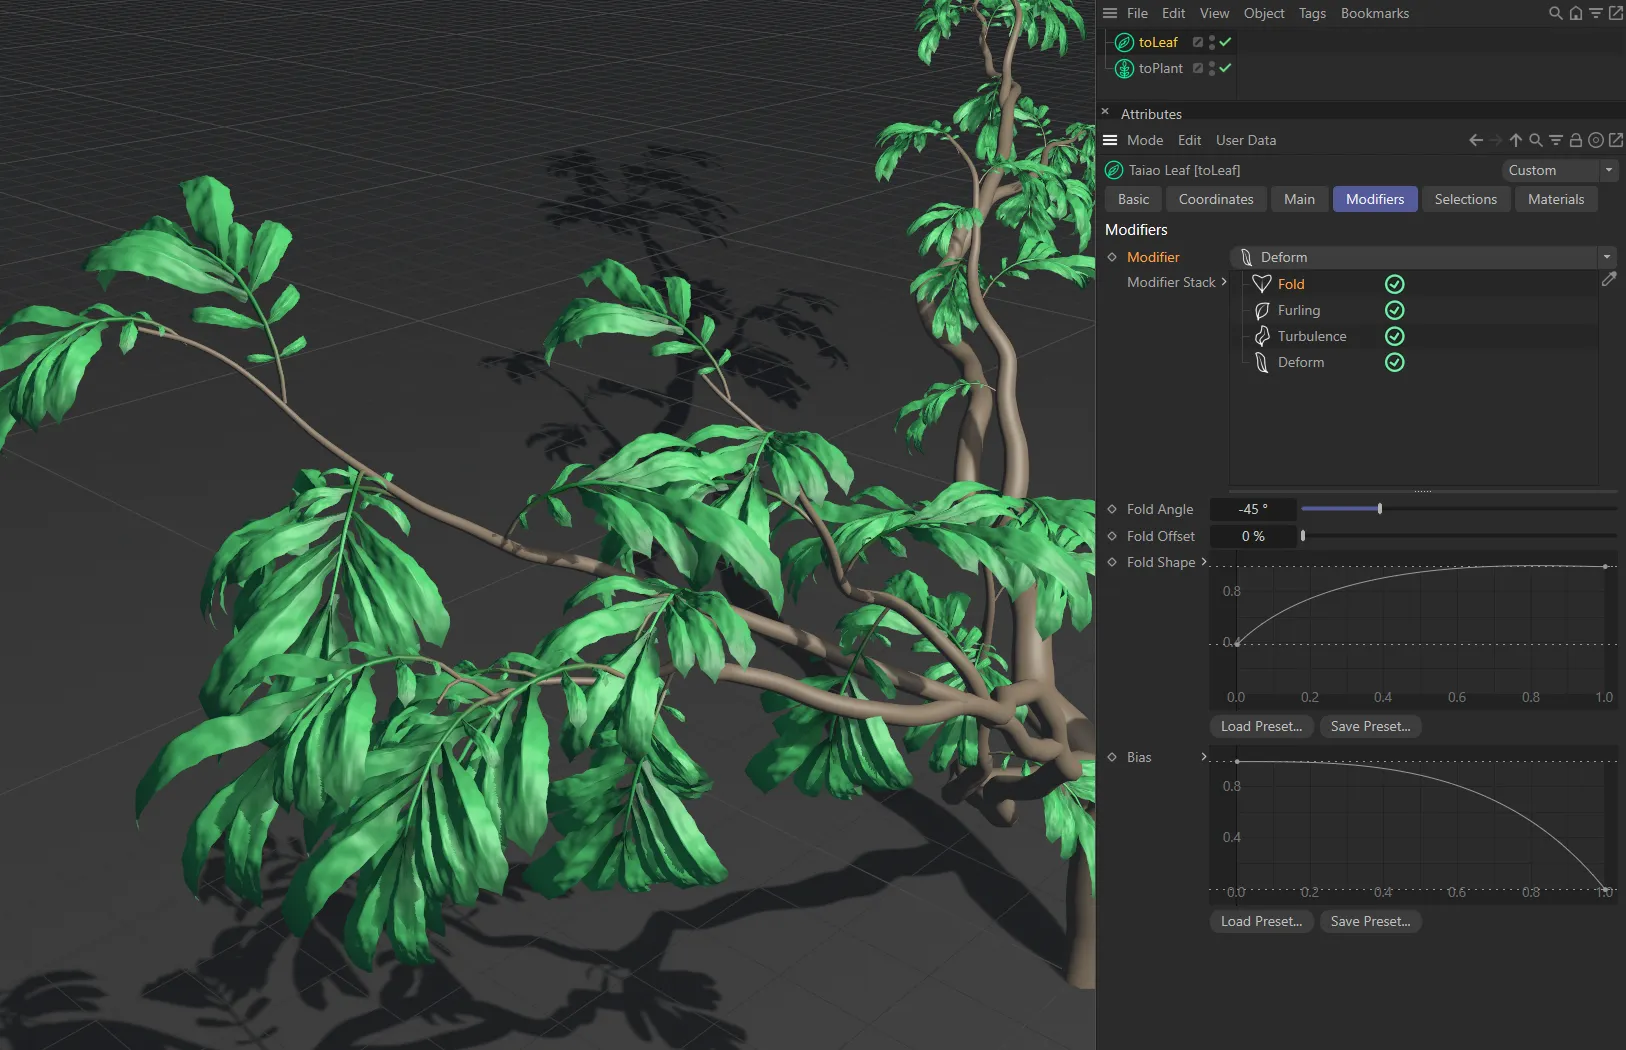Select the toPlant object icon

(1124, 68)
